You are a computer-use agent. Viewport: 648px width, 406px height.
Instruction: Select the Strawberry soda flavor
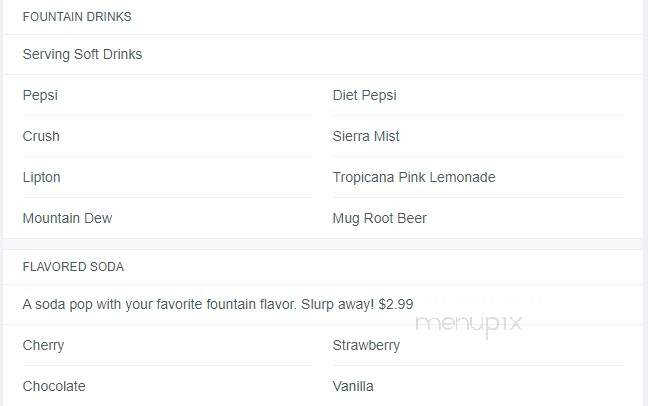tap(366, 345)
